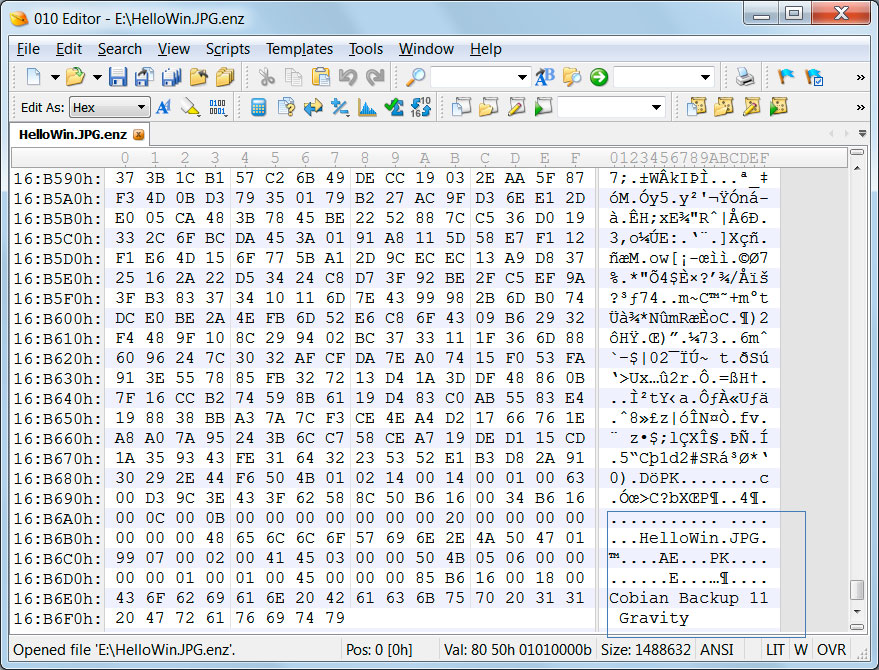Open the calculator tool
879x670 pixels.
pyautogui.click(x=259, y=107)
